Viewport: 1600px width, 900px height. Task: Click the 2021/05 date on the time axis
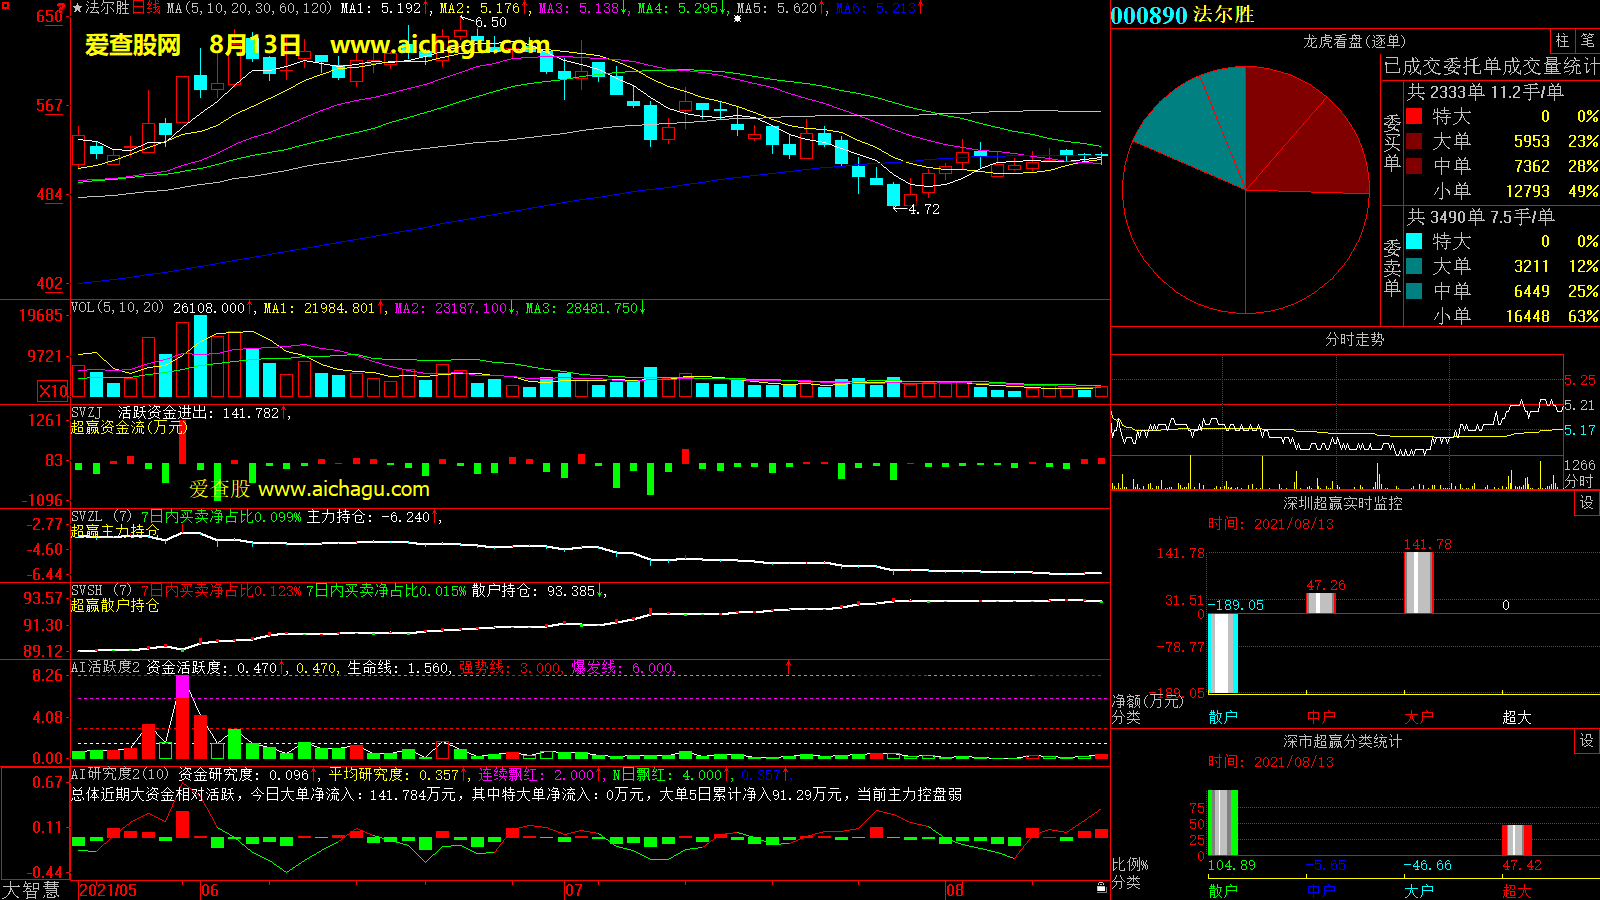point(108,890)
